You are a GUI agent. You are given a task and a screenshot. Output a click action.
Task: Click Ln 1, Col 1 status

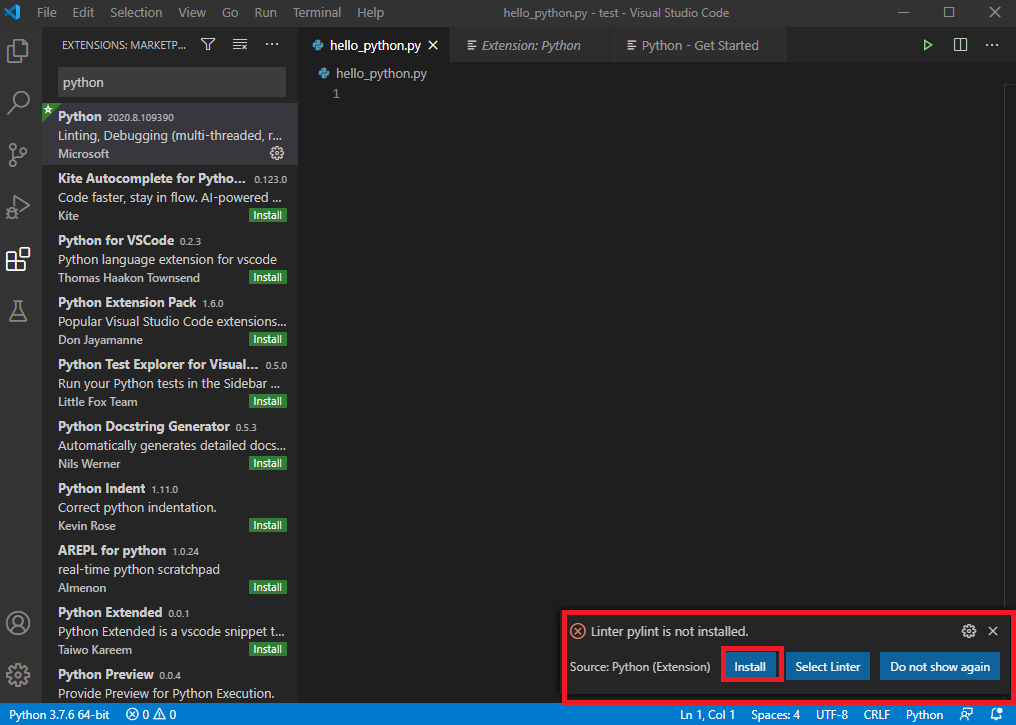pyautogui.click(x=708, y=715)
